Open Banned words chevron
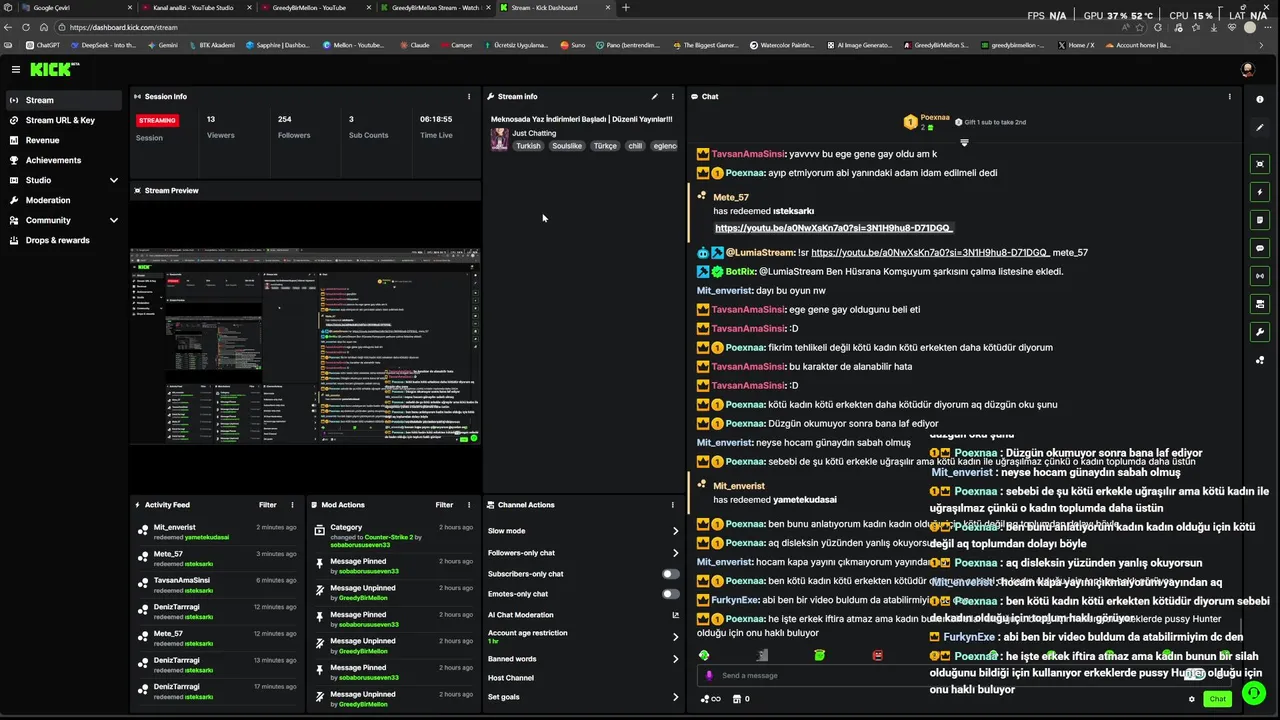The height and width of the screenshot is (720, 1280). pyautogui.click(x=675, y=659)
